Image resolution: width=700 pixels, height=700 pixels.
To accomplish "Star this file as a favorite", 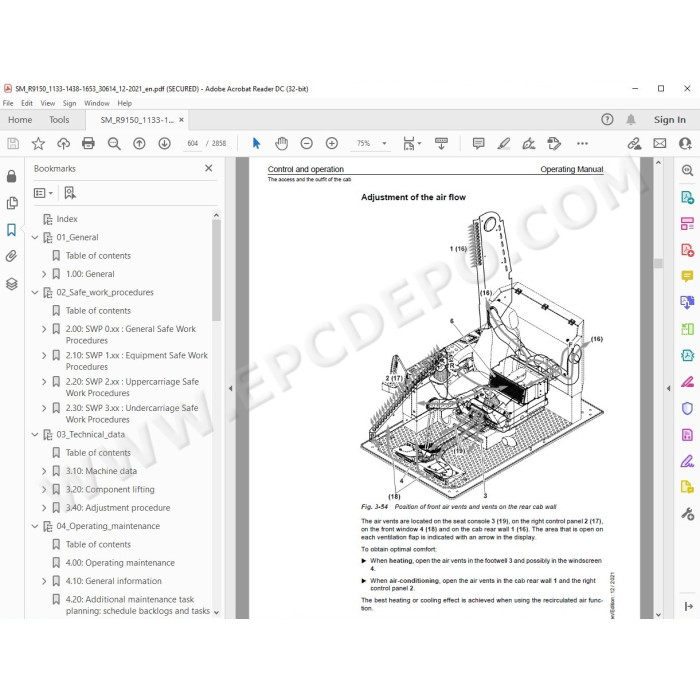I will [38, 143].
